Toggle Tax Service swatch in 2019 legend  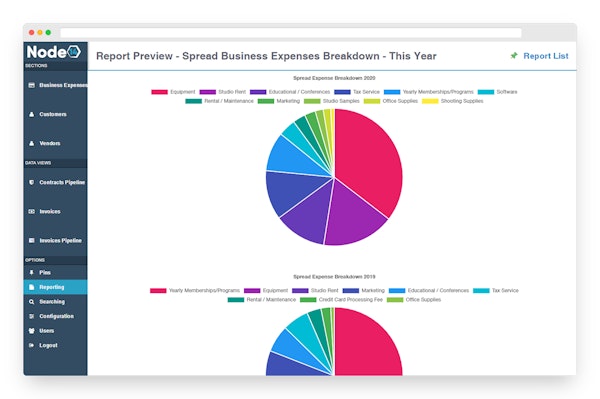481,291
